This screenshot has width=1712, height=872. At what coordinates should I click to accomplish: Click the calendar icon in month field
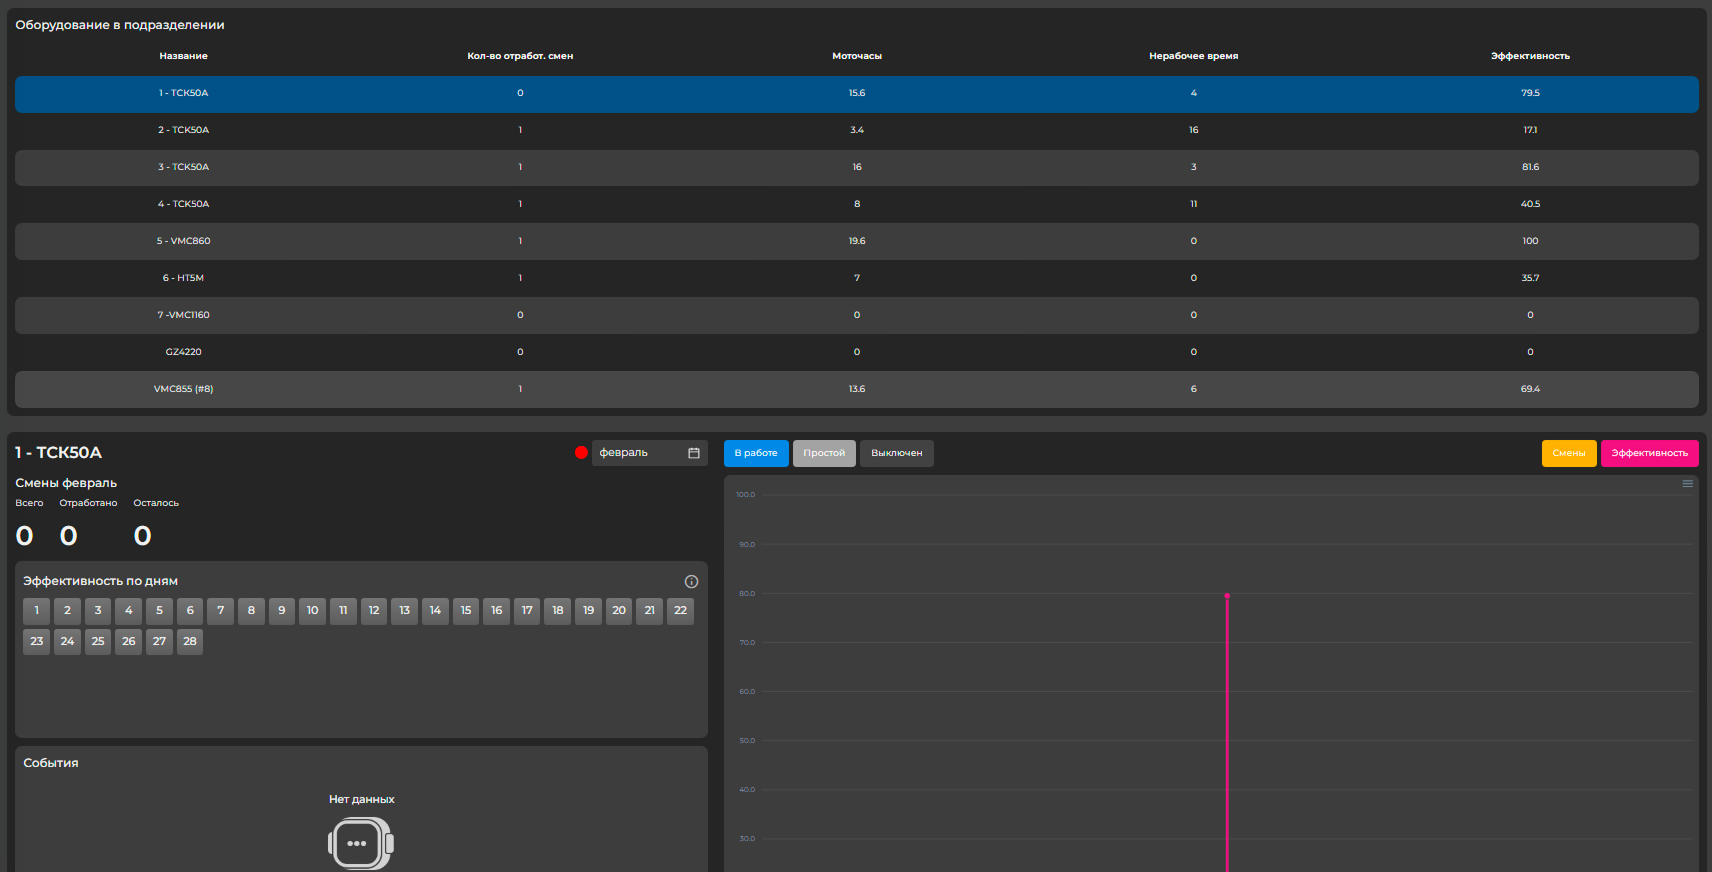click(694, 453)
